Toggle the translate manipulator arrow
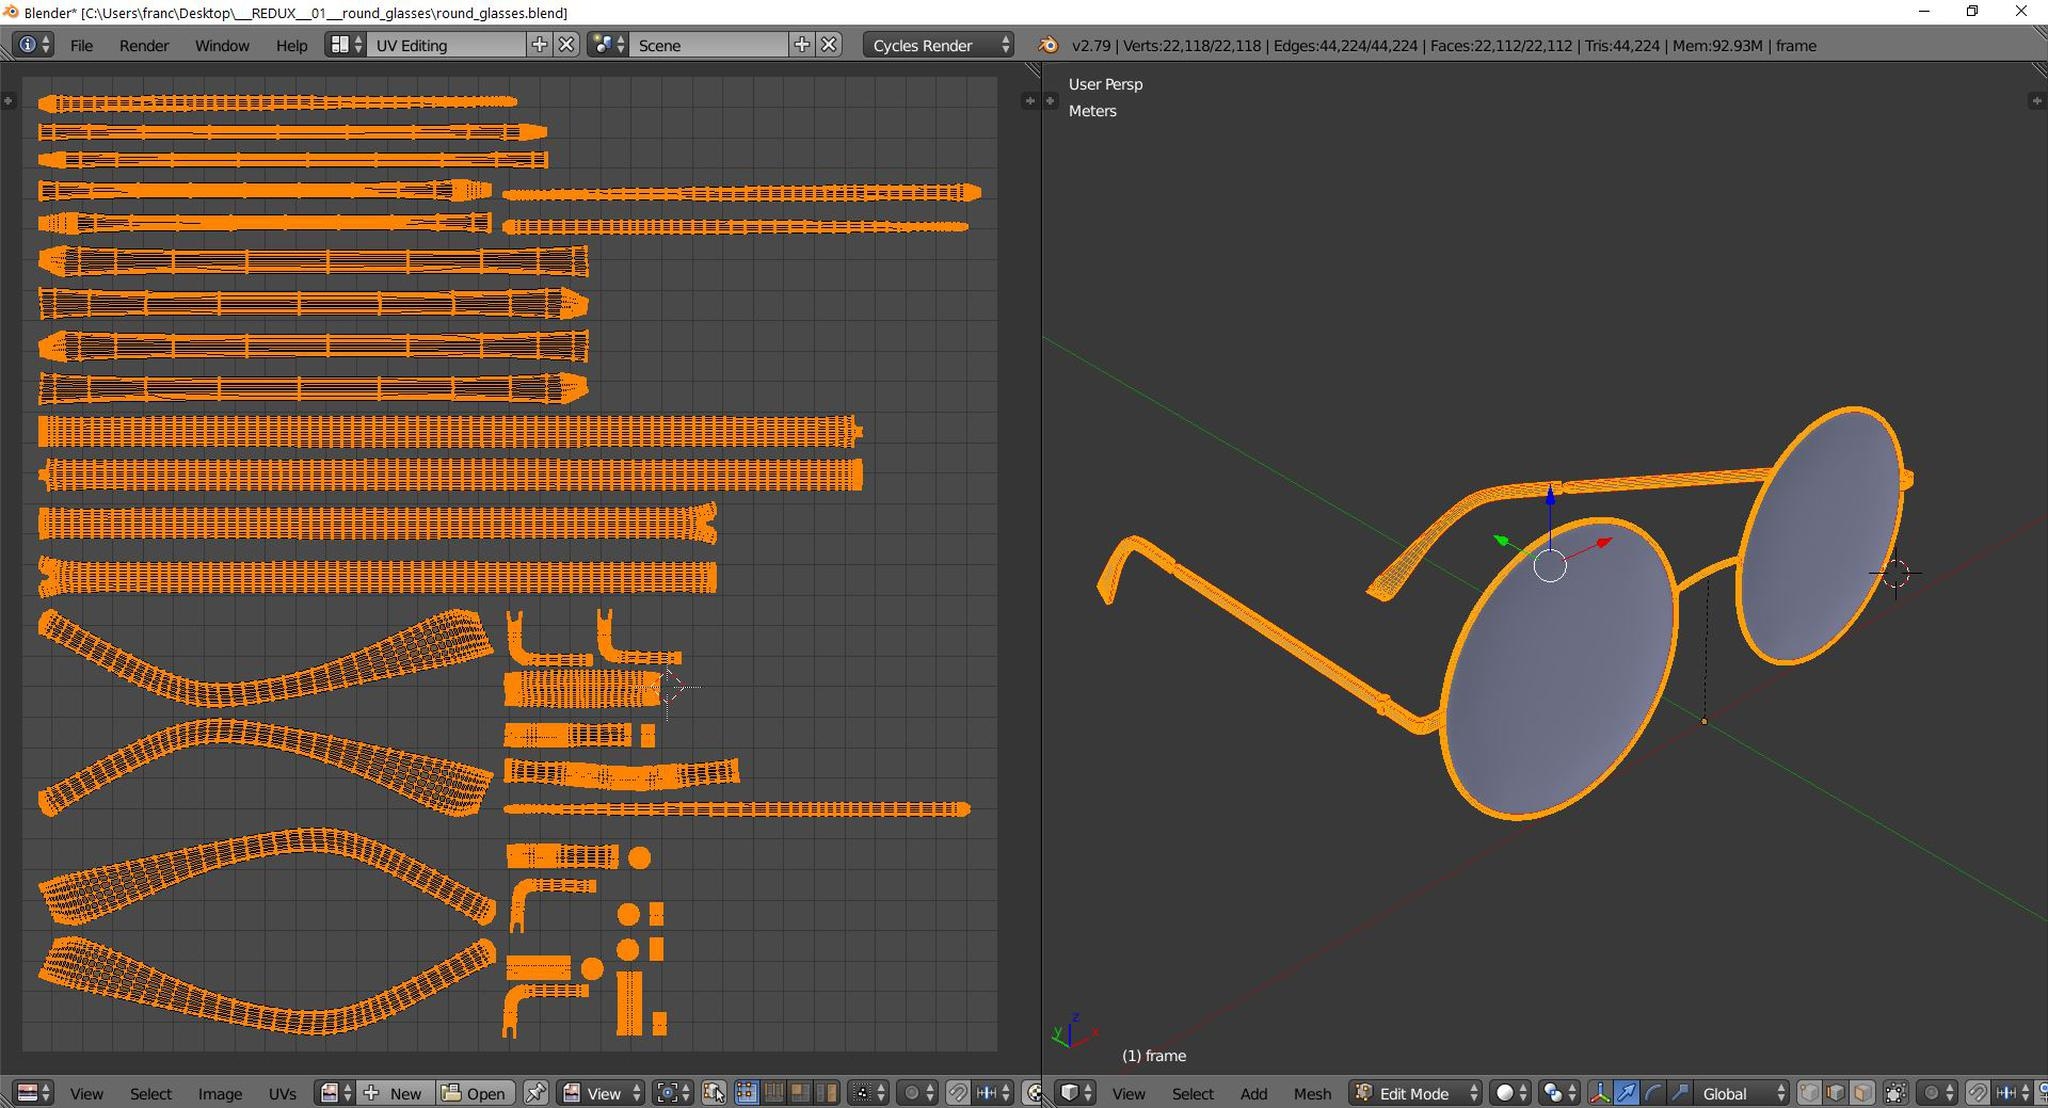Image resolution: width=2048 pixels, height=1108 pixels. [1626, 1093]
